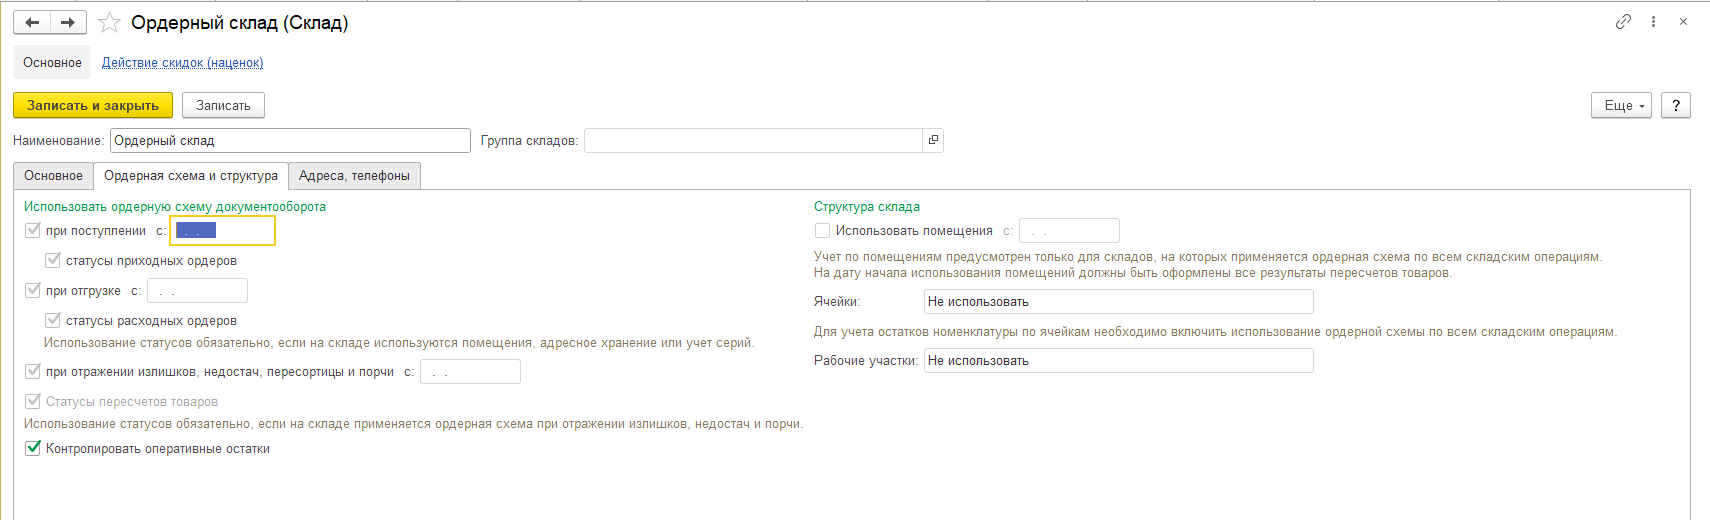The width and height of the screenshot is (1710, 520).
Task: Toggle the при поступлении checkbox
Action: (33, 231)
